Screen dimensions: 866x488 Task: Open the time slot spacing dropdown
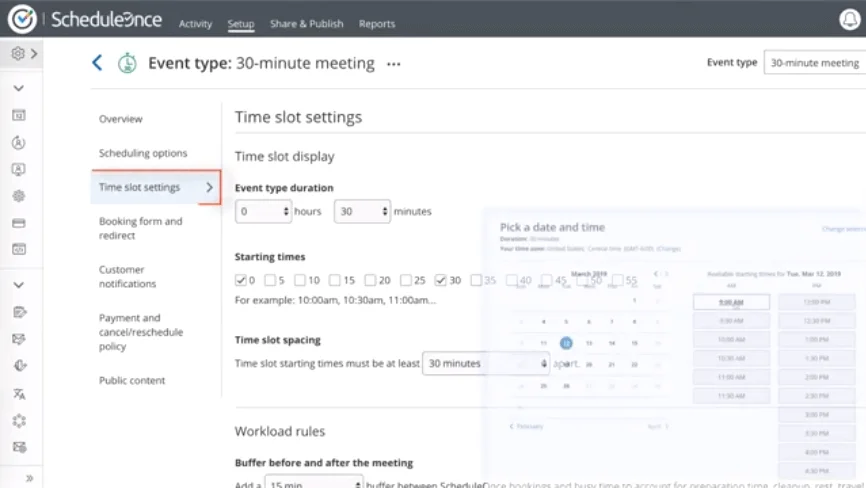point(486,363)
